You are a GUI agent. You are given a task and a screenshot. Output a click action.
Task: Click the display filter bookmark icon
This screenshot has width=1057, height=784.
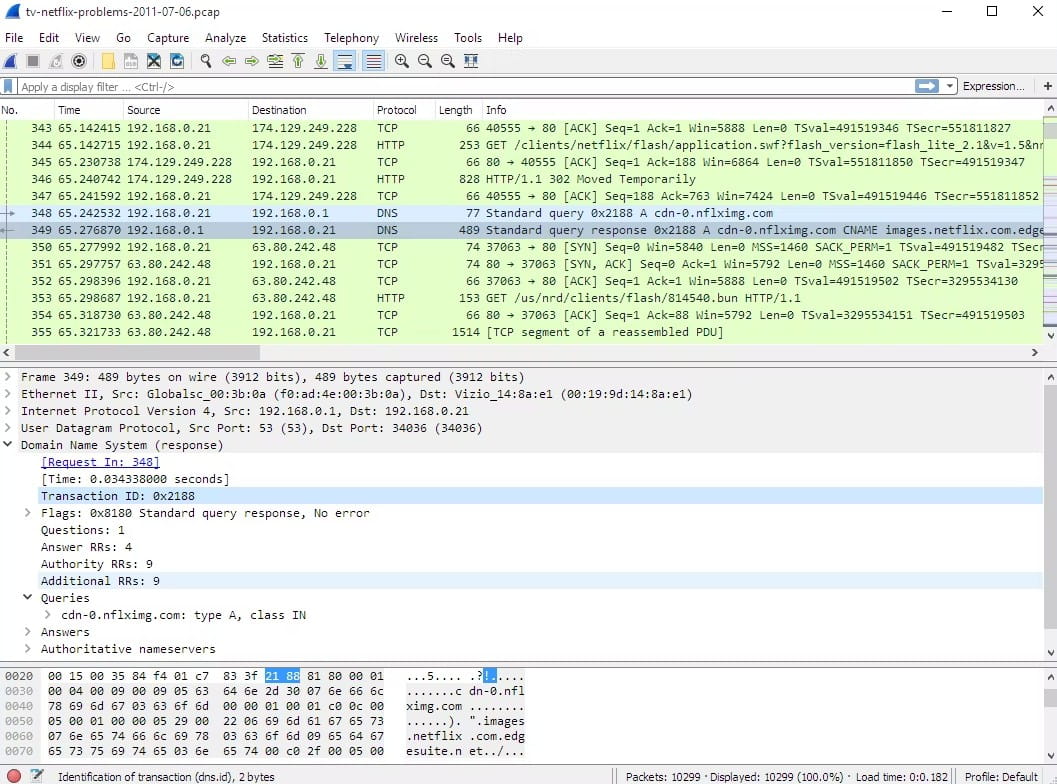pyautogui.click(x=10, y=87)
